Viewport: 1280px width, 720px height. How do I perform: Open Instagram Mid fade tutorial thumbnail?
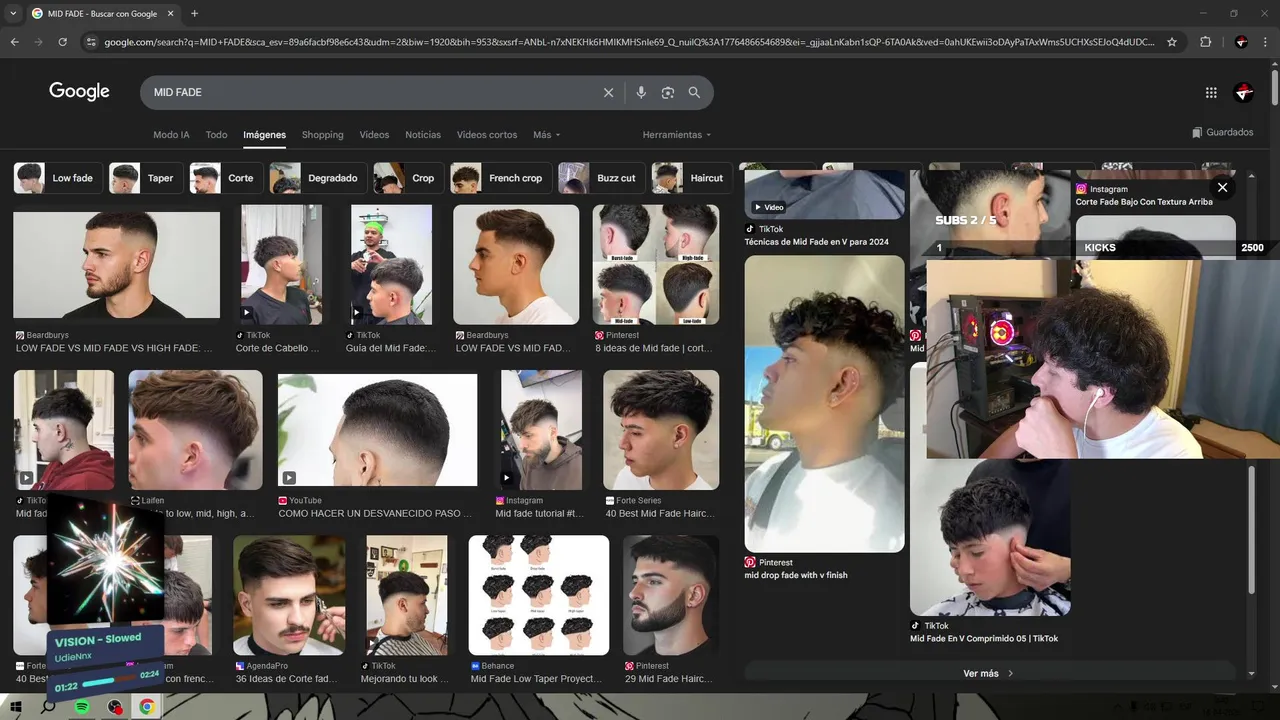click(541, 430)
